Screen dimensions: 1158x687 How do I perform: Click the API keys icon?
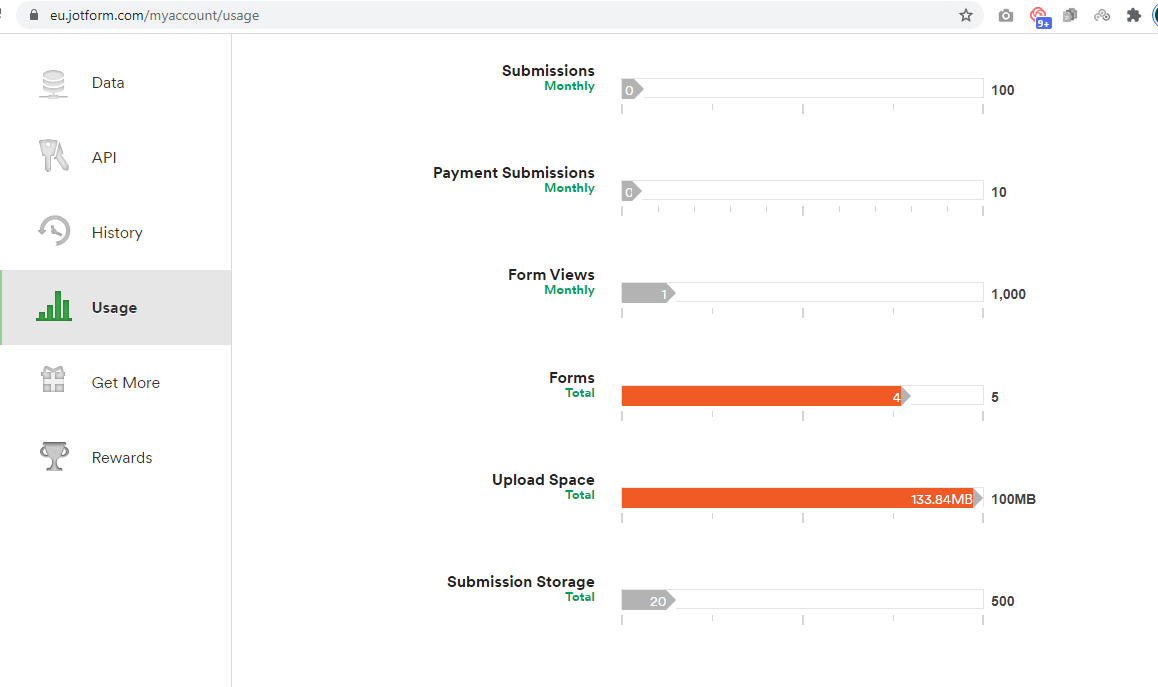(53, 157)
